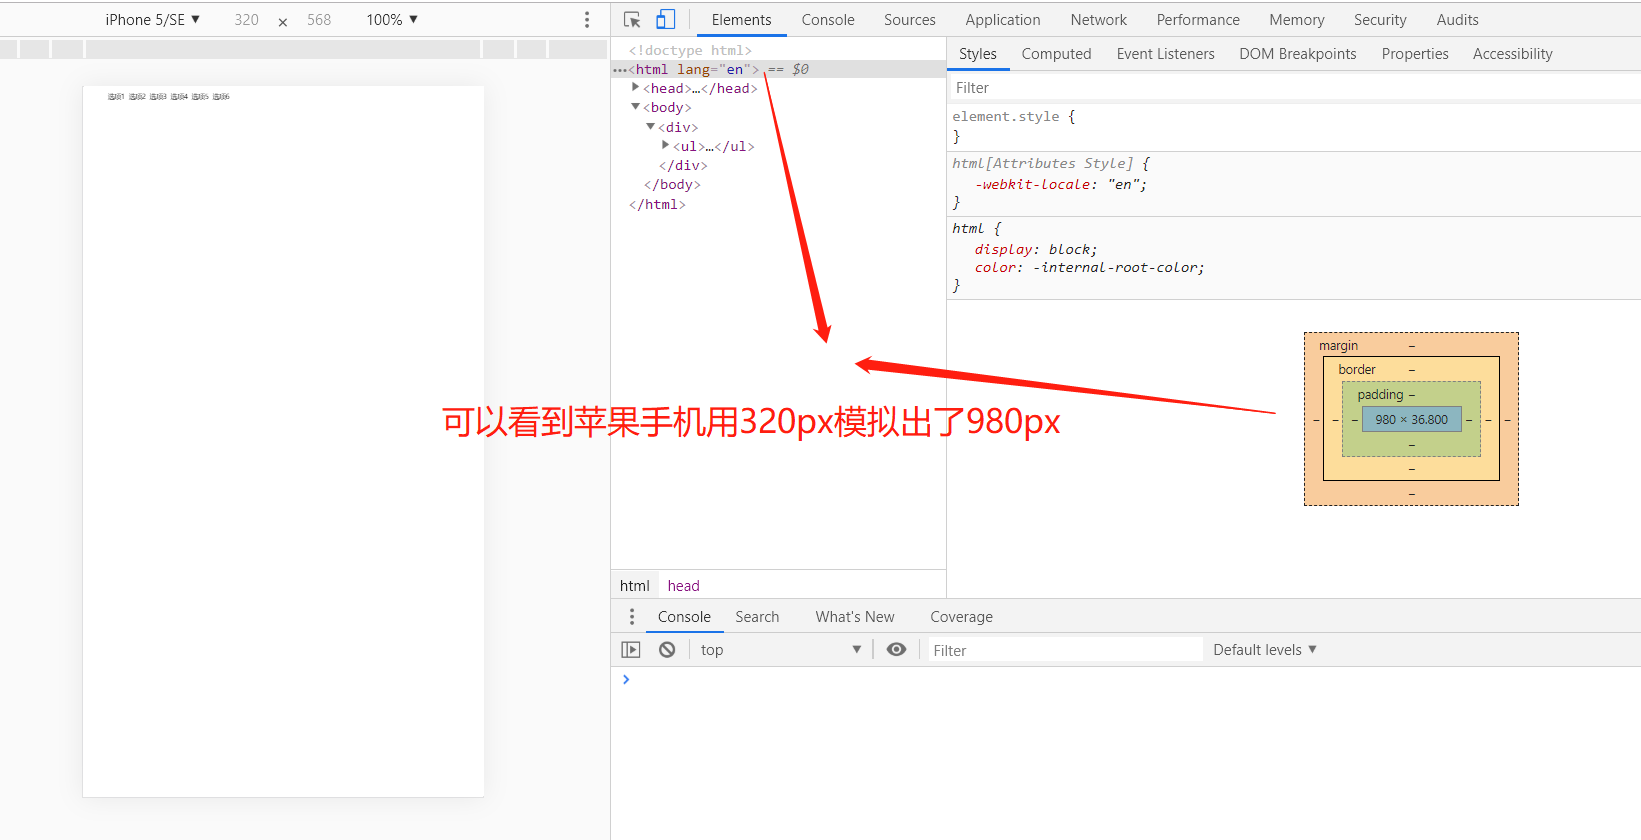Open the Memory panel tab
The height and width of the screenshot is (840, 1641).
click(x=1297, y=20)
